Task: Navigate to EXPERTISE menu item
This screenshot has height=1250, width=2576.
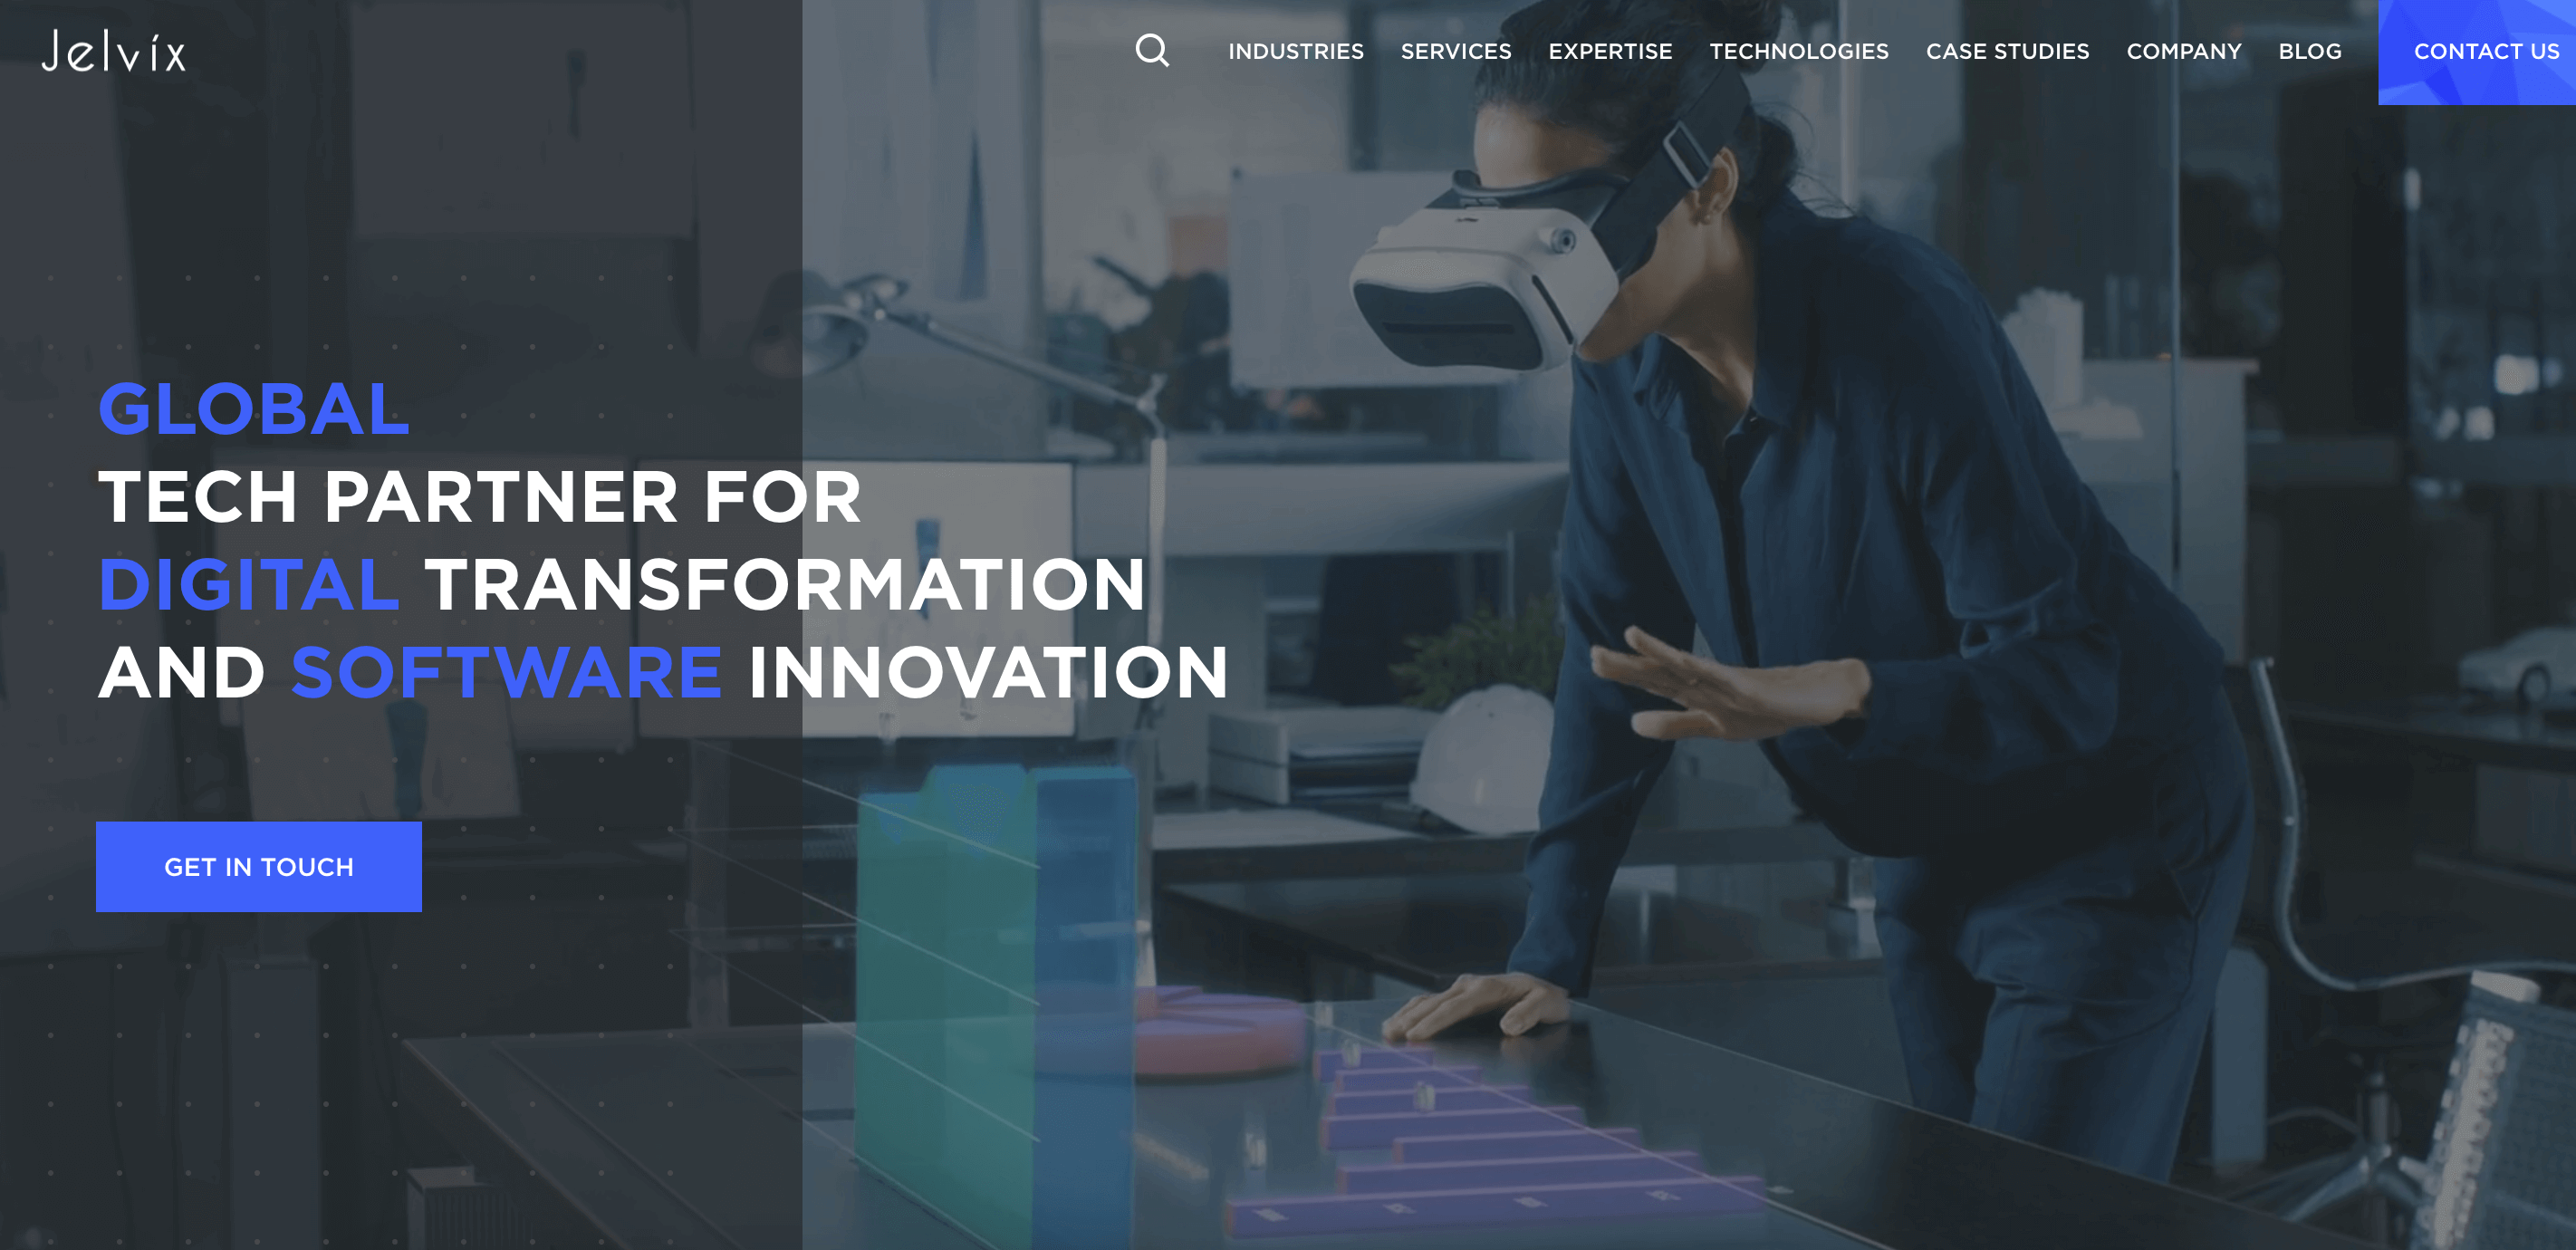Action: tap(1611, 51)
